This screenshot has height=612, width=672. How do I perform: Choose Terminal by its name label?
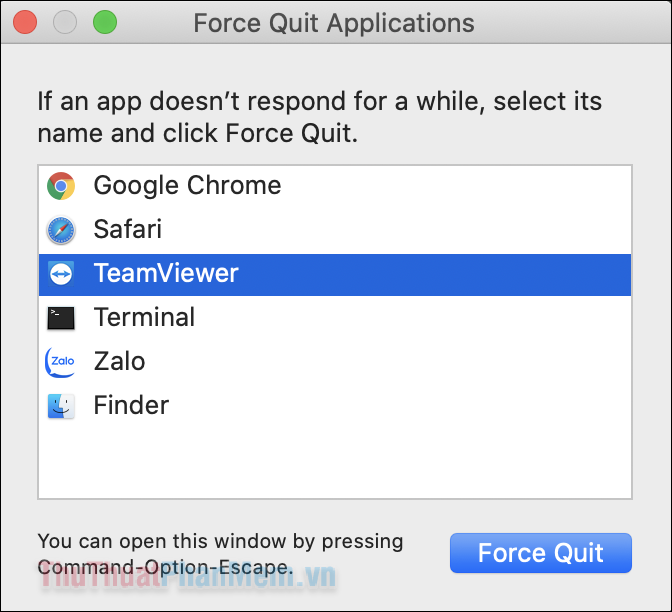tap(144, 318)
